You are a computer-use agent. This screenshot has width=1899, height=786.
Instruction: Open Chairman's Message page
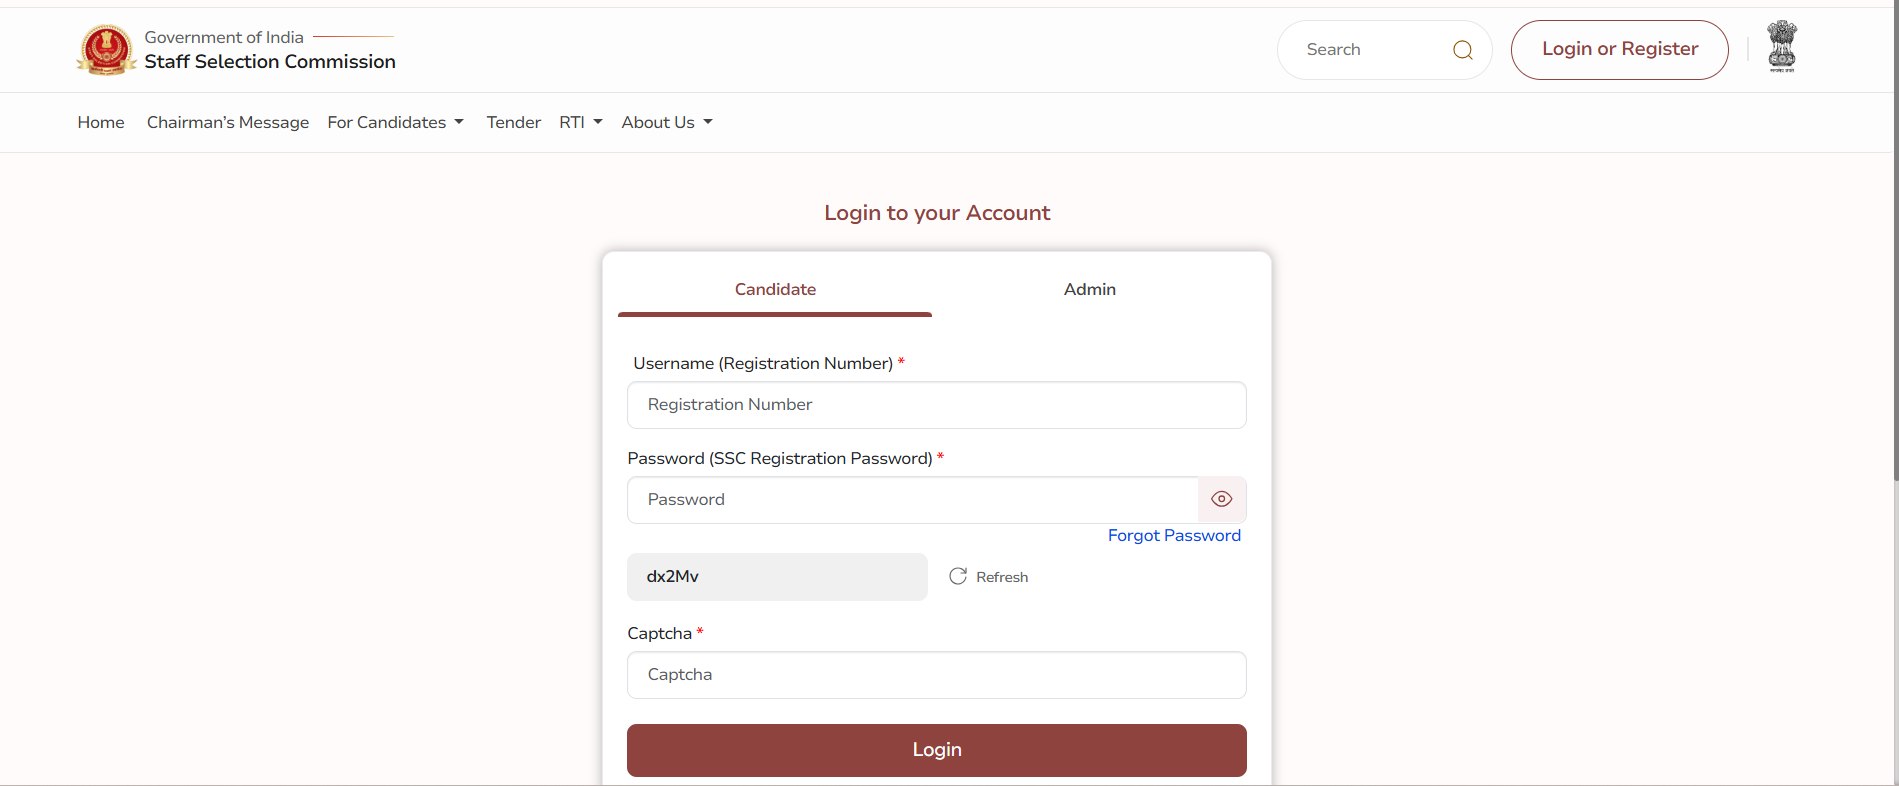(228, 122)
